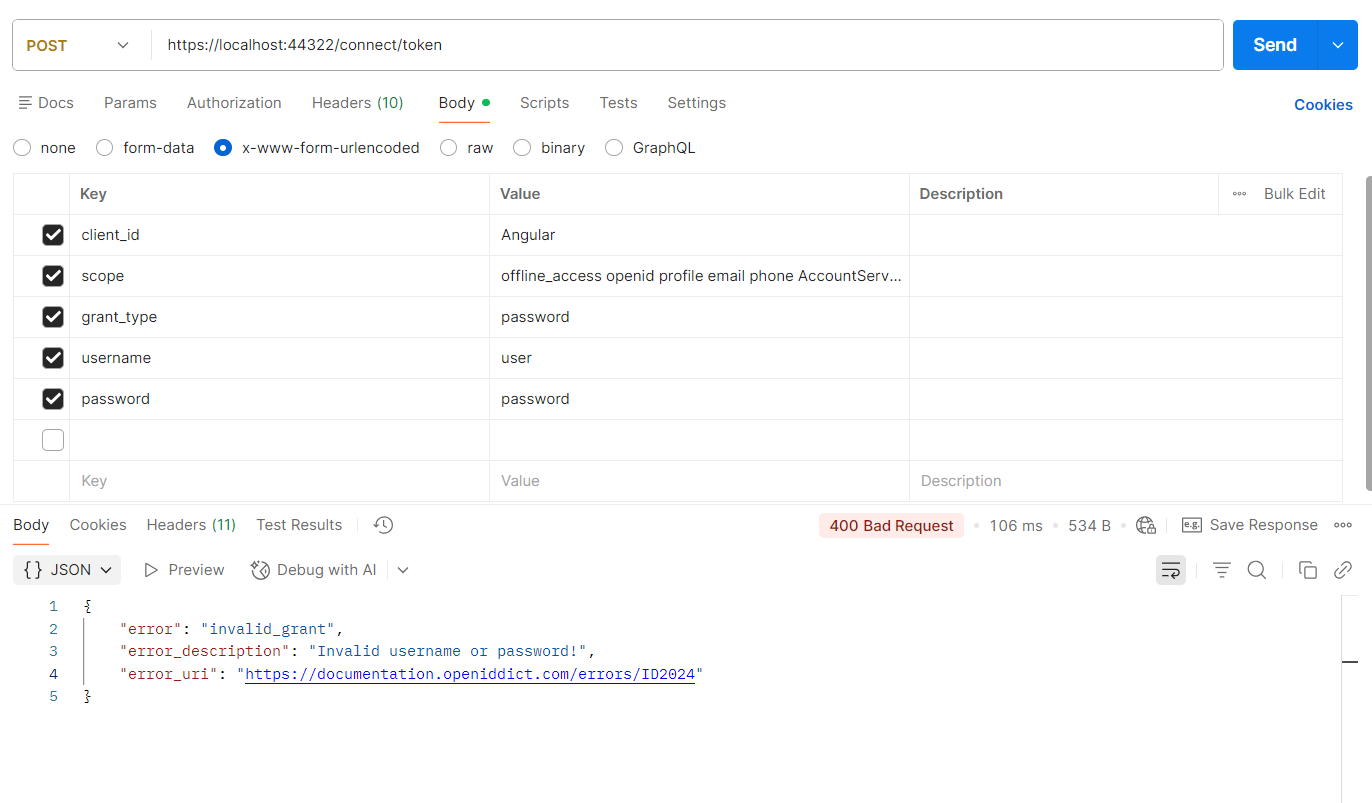Disable the grant_type row checkbox

coord(53,317)
